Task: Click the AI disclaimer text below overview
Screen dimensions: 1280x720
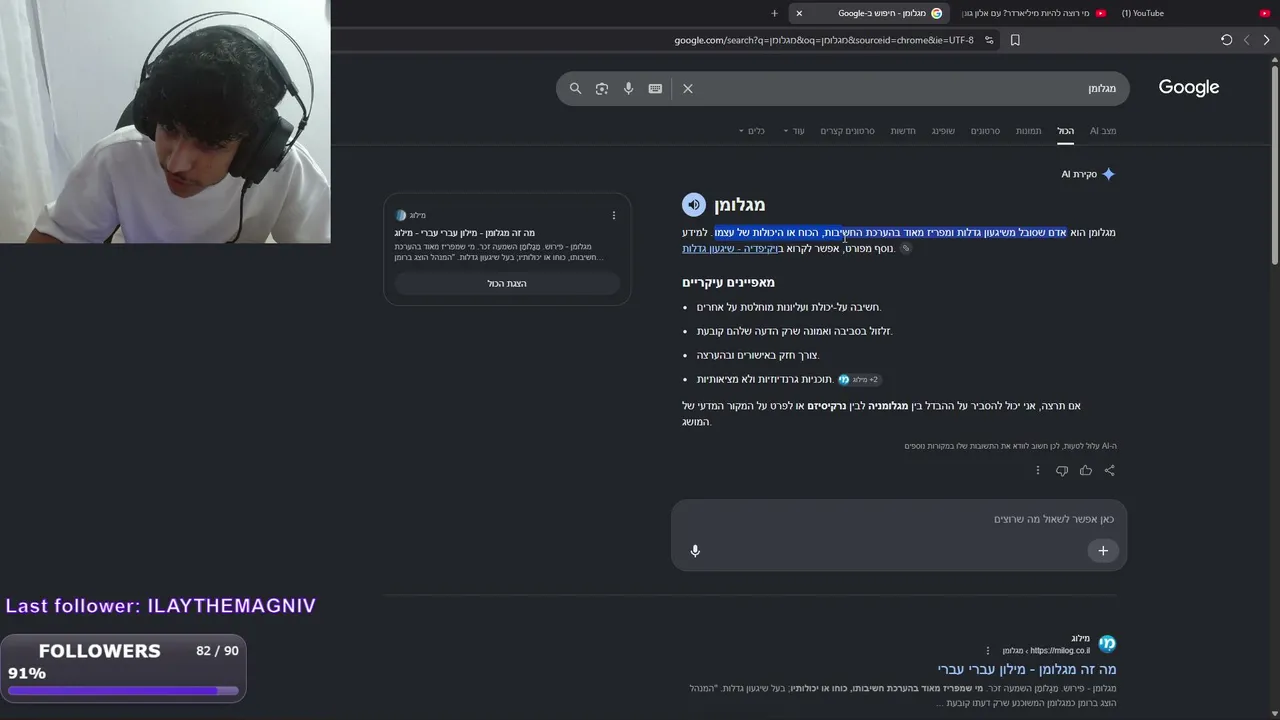Action: [x=1011, y=446]
